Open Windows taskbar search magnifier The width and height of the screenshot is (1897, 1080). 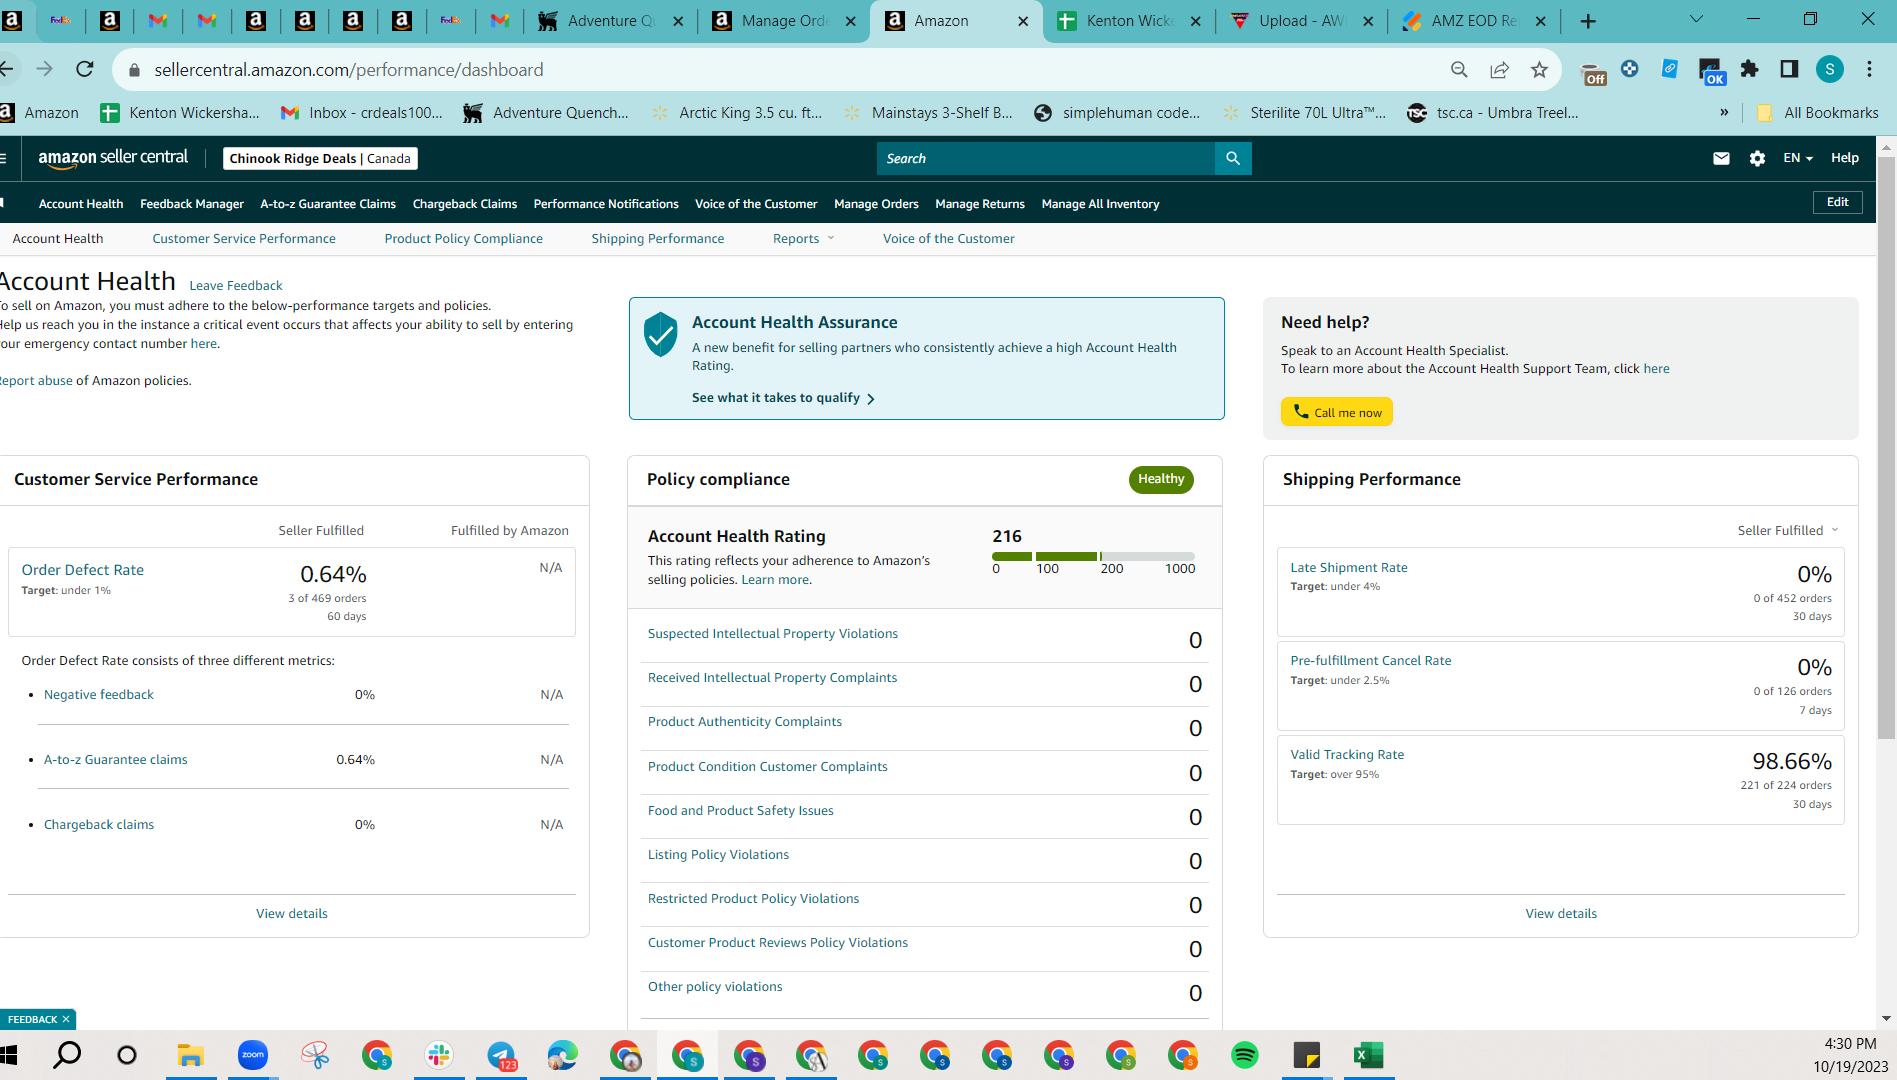pyautogui.click(x=67, y=1055)
